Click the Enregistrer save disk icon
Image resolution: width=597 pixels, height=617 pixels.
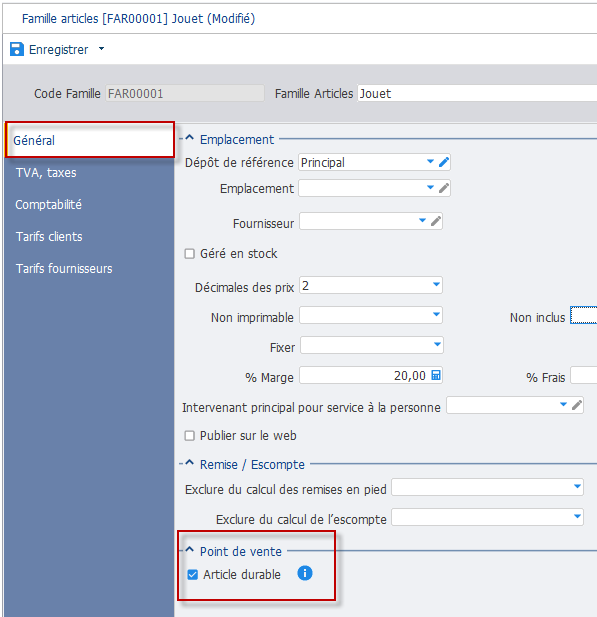click(x=17, y=49)
